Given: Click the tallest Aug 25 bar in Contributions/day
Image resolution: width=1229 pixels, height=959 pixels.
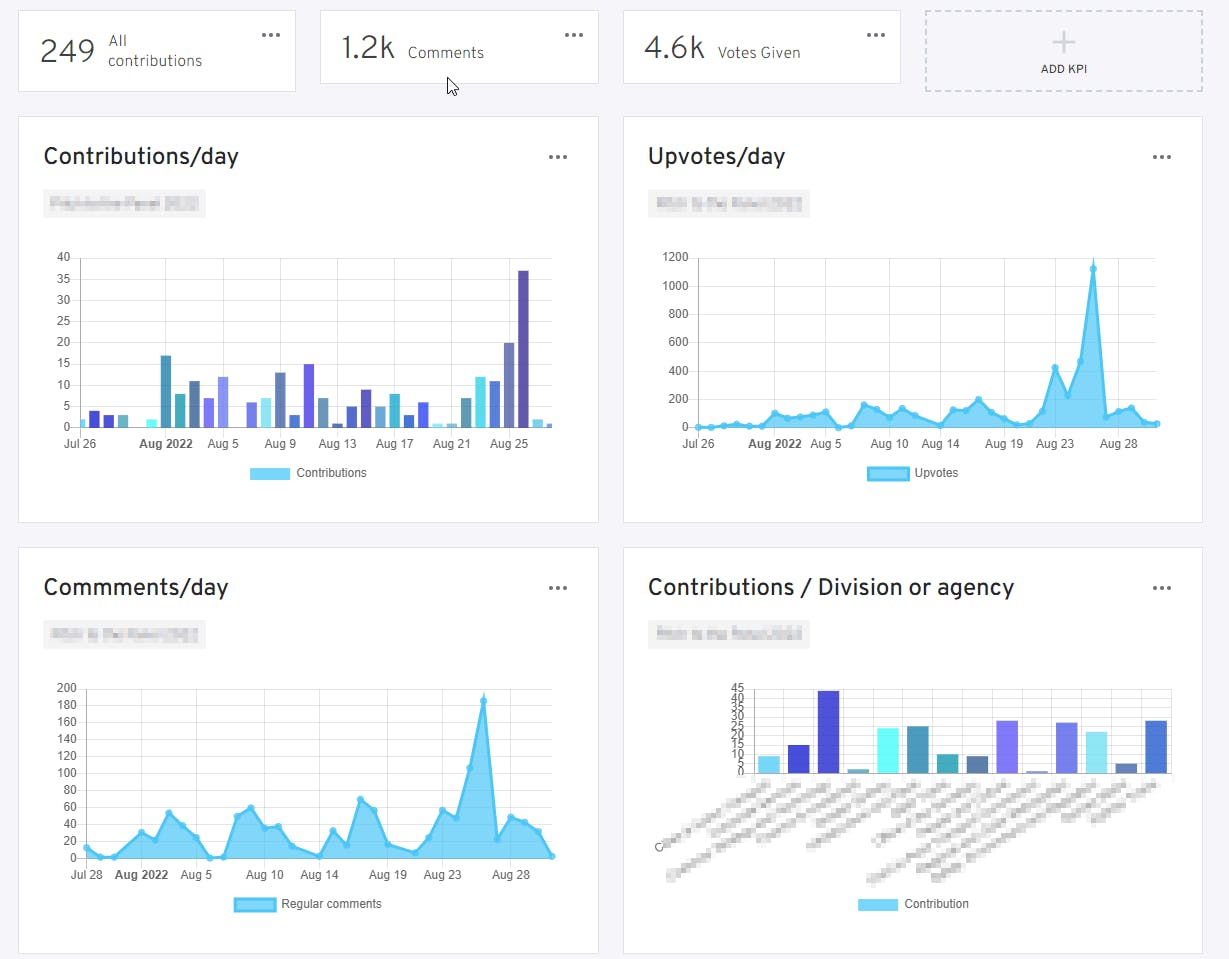Looking at the screenshot, I should pos(523,349).
